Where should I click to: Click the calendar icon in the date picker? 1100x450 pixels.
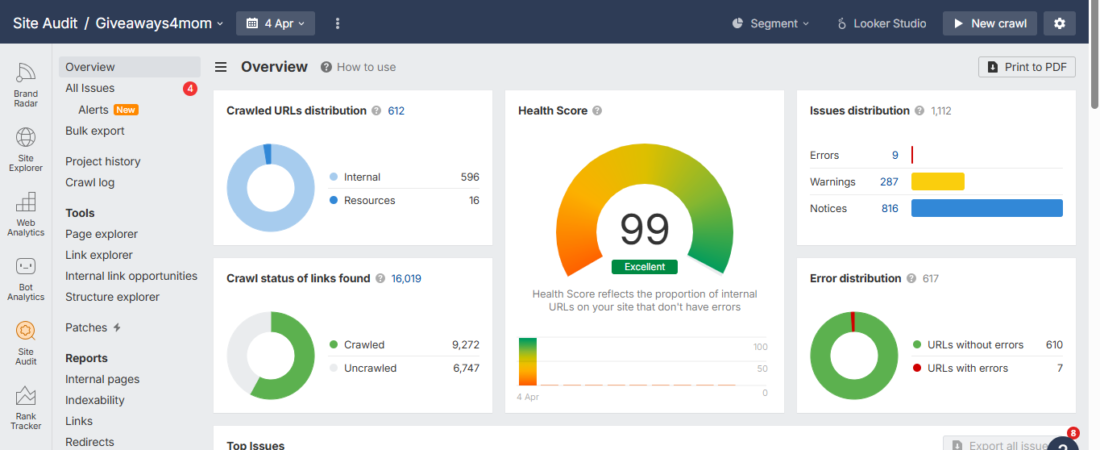click(x=253, y=23)
